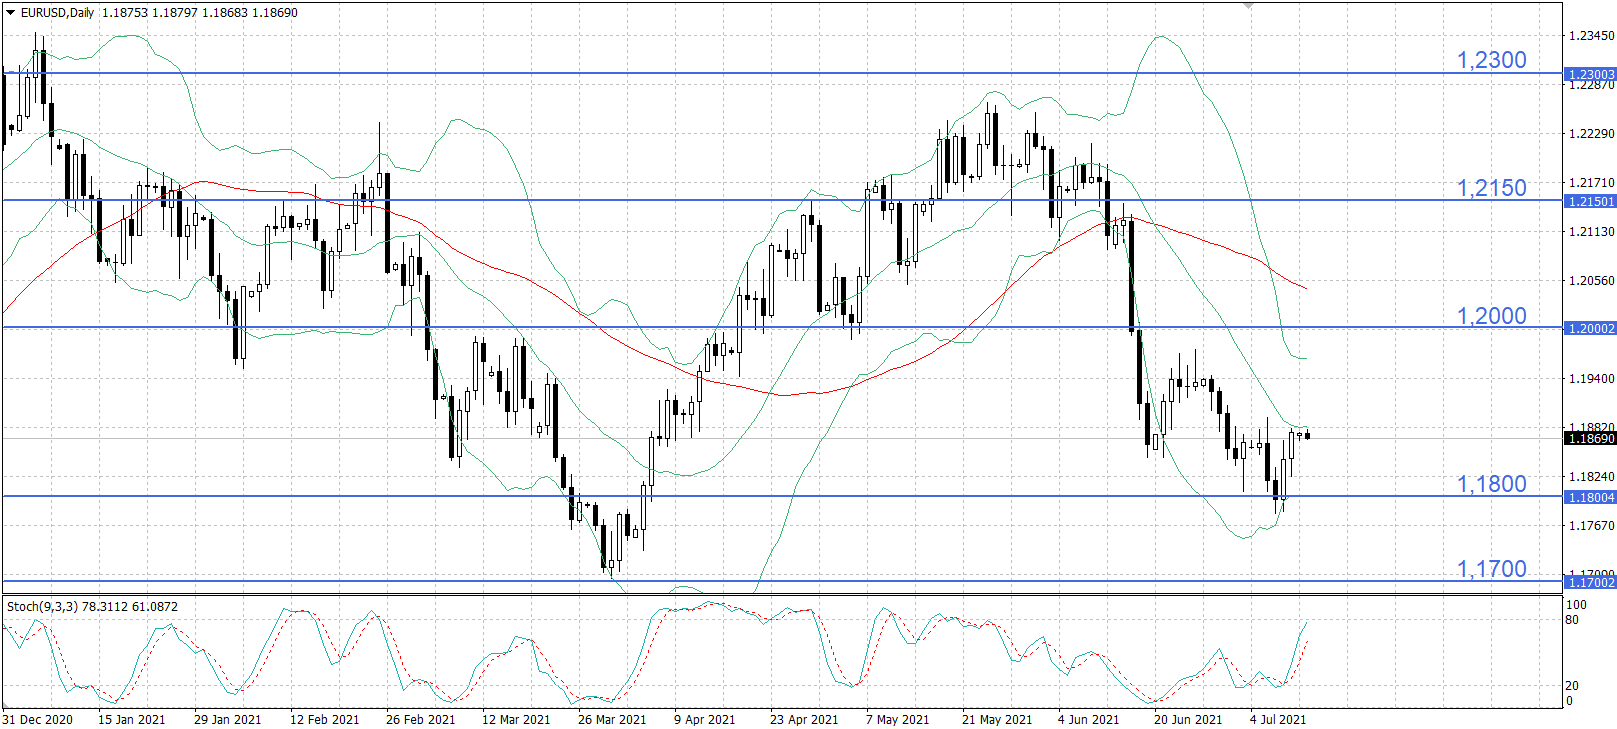Image resolution: width=1617 pixels, height=729 pixels.
Task: Select the 1,1700 level text label
Action: pyautogui.click(x=1491, y=569)
